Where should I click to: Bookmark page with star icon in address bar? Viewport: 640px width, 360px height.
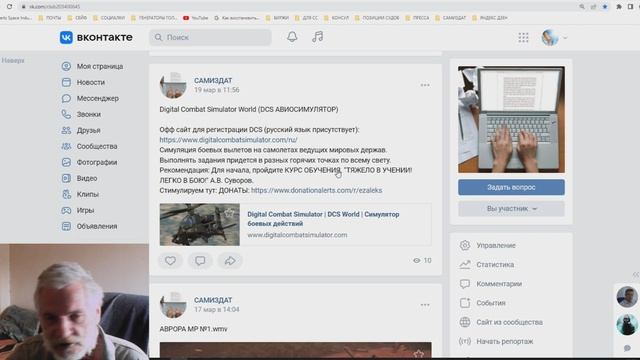(605, 7)
